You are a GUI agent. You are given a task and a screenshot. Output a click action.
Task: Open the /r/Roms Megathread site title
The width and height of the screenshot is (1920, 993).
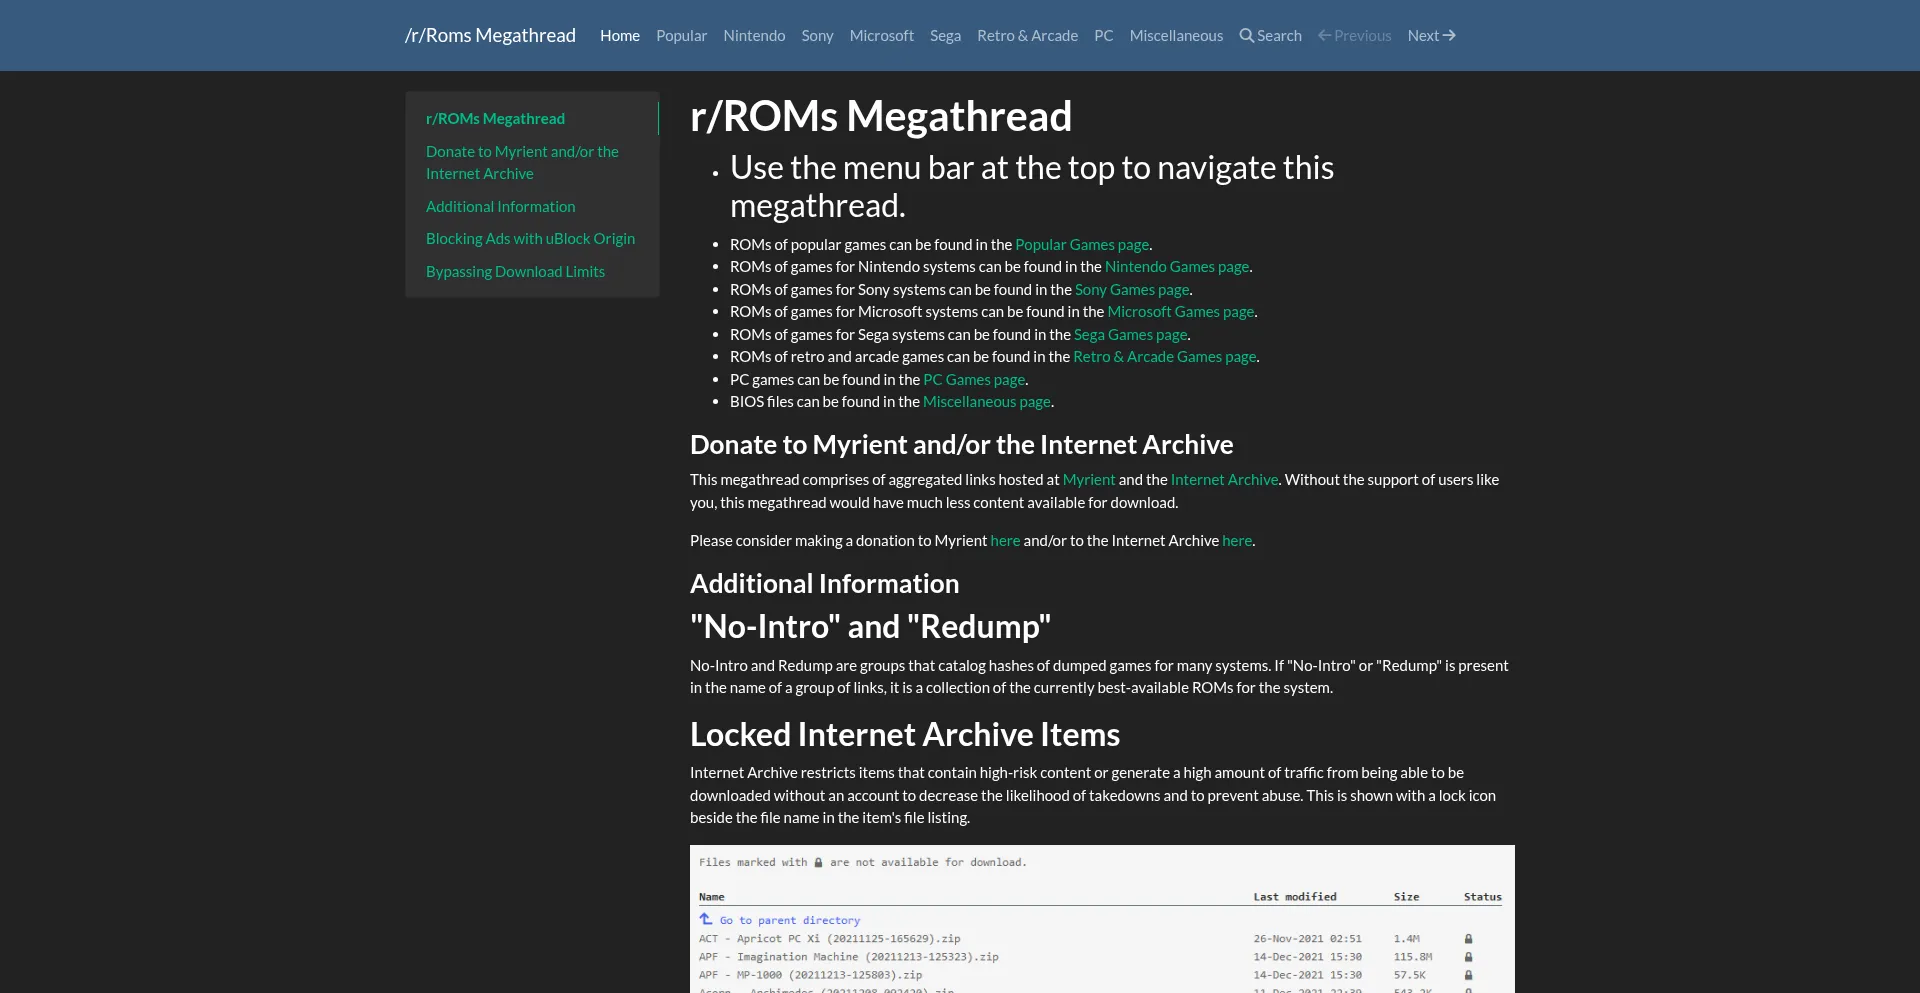click(490, 36)
